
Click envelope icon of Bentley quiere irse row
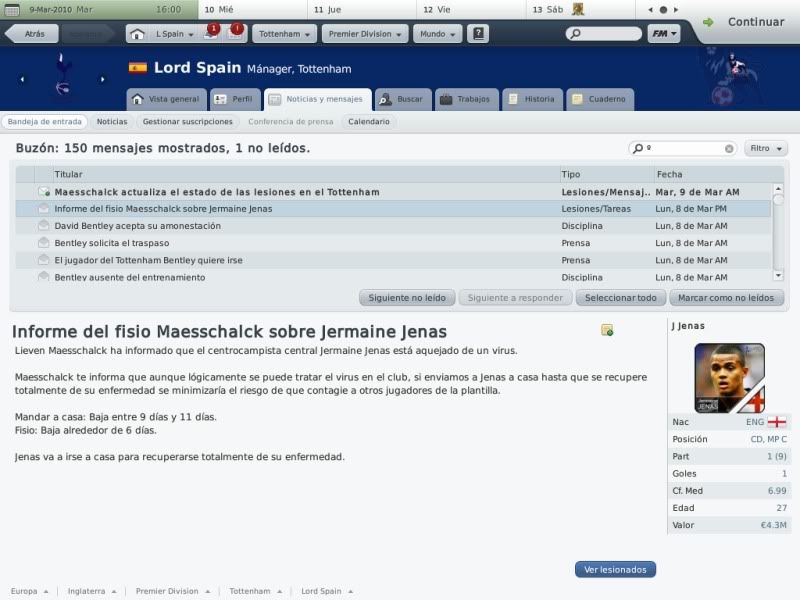(44, 260)
